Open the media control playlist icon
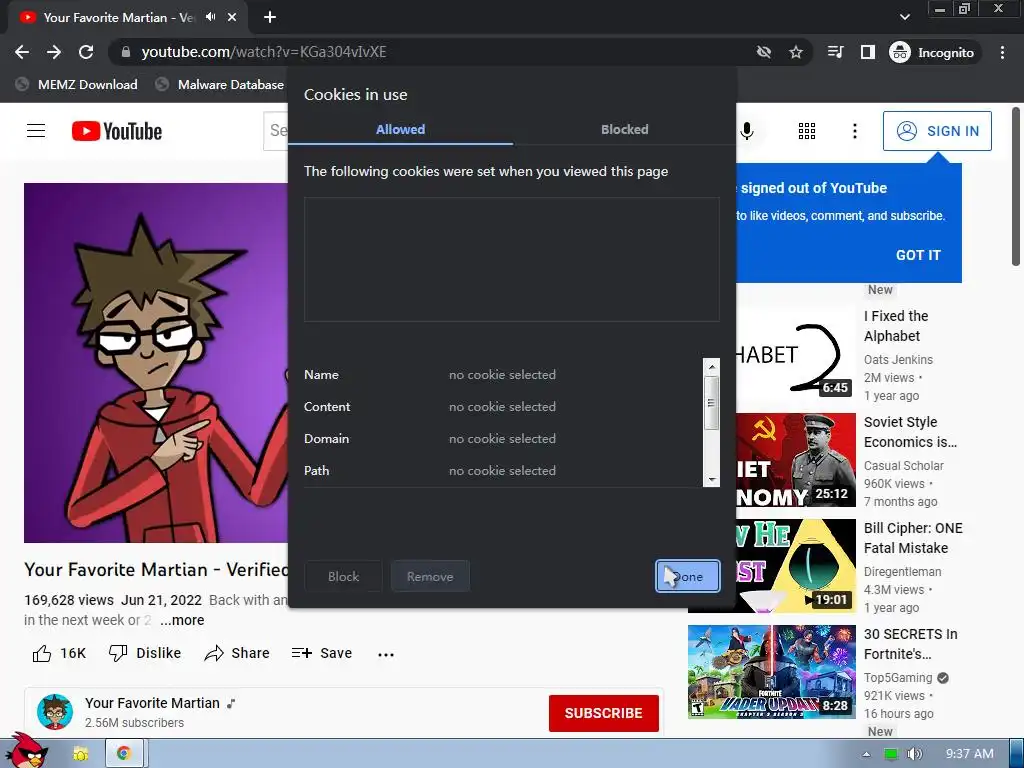Image resolution: width=1024 pixels, height=768 pixels. coord(835,52)
